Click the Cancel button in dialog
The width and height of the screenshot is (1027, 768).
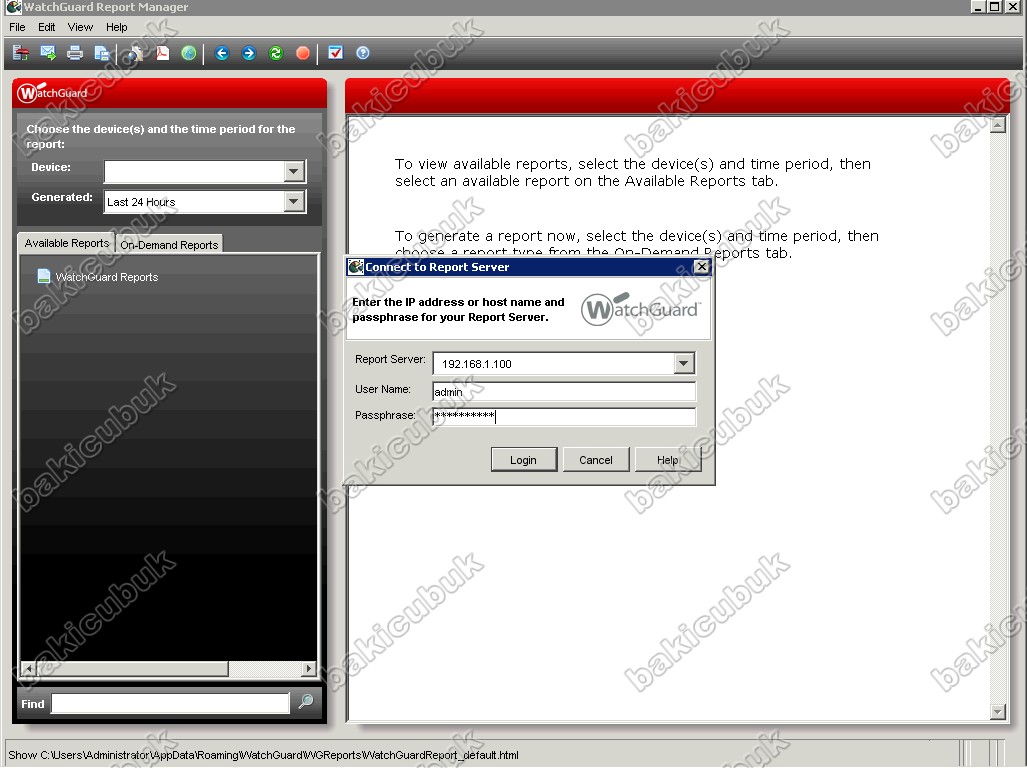(x=595, y=460)
